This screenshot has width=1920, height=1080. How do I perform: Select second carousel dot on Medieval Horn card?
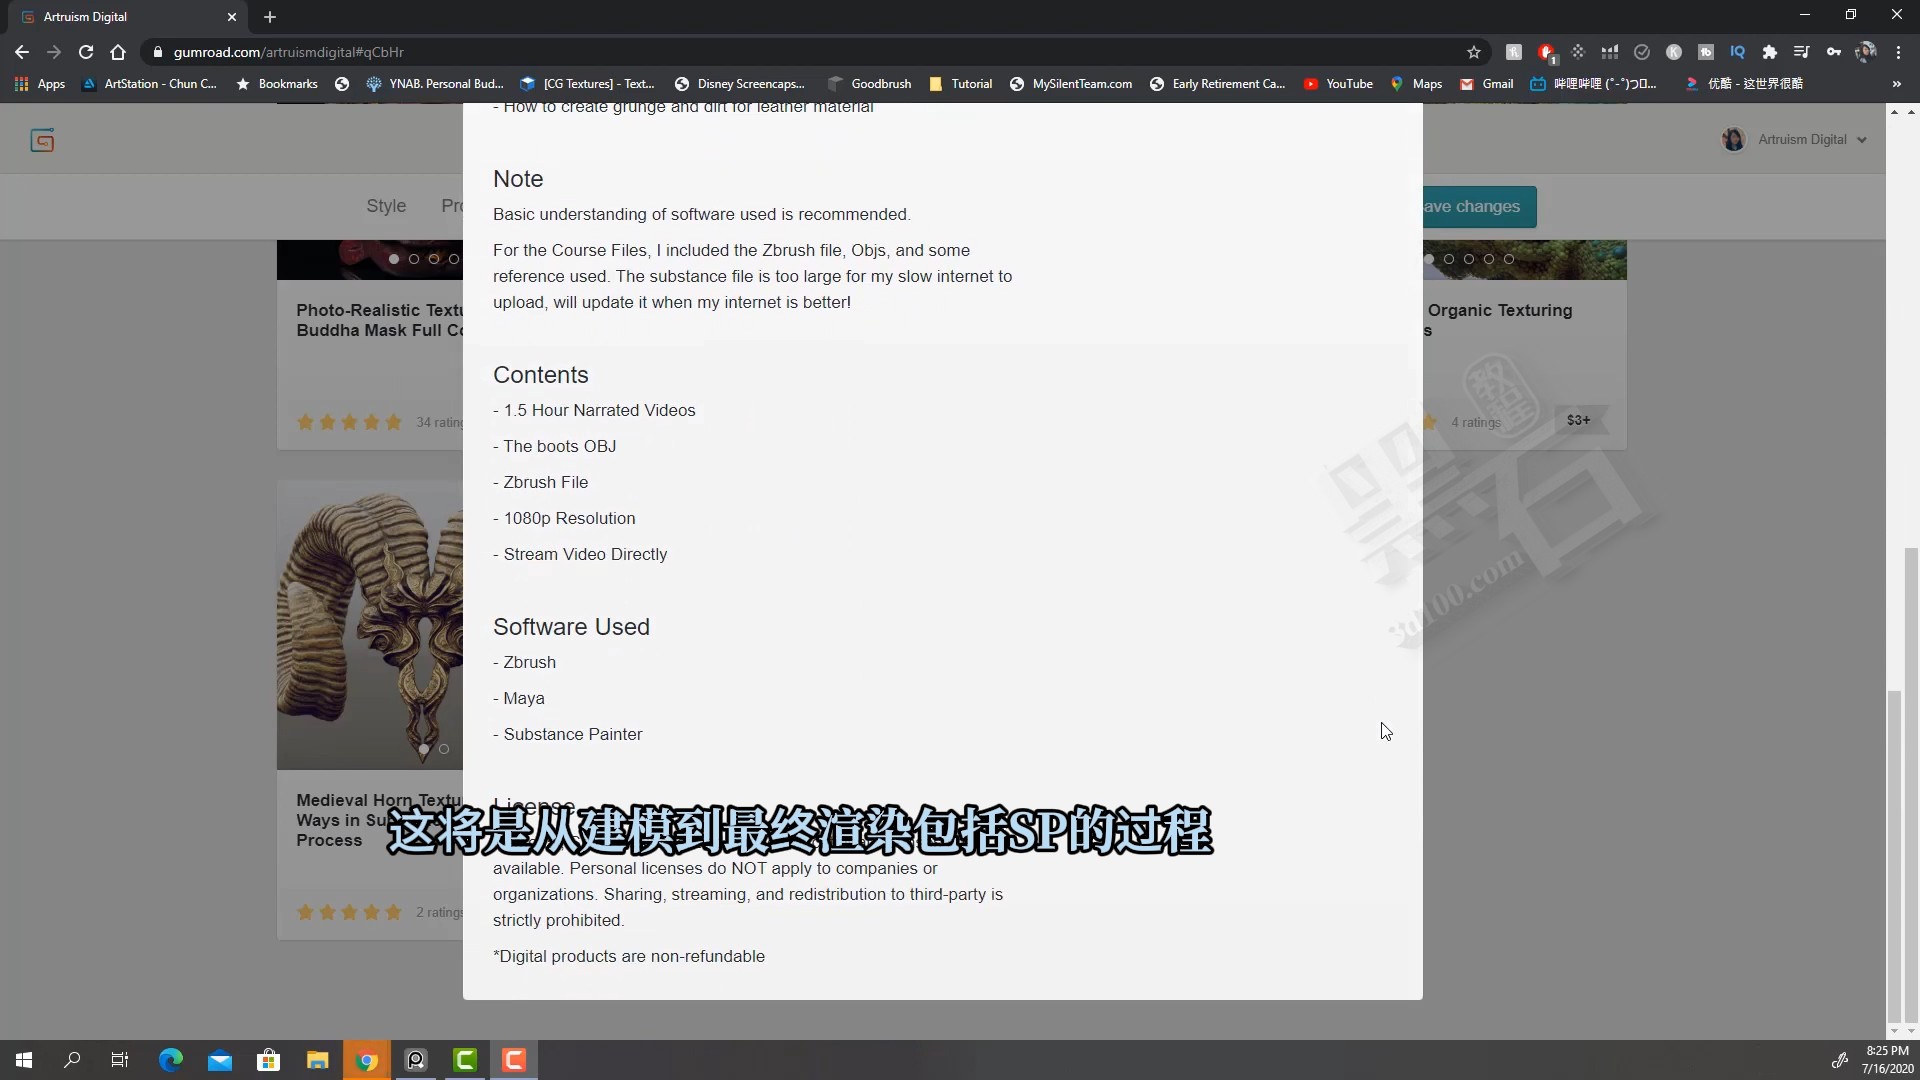(444, 749)
